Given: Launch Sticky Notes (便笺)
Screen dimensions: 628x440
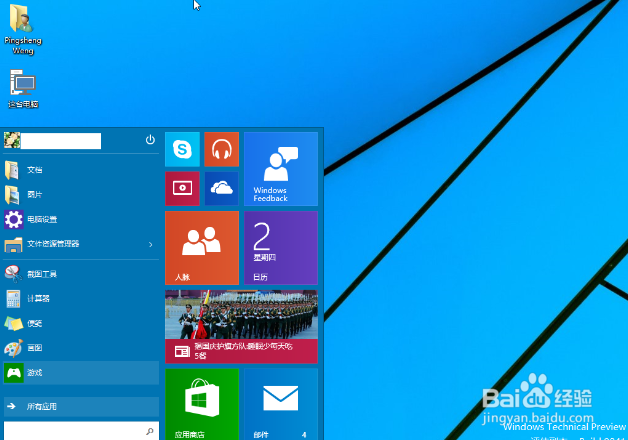Looking at the screenshot, I should [x=81, y=323].
